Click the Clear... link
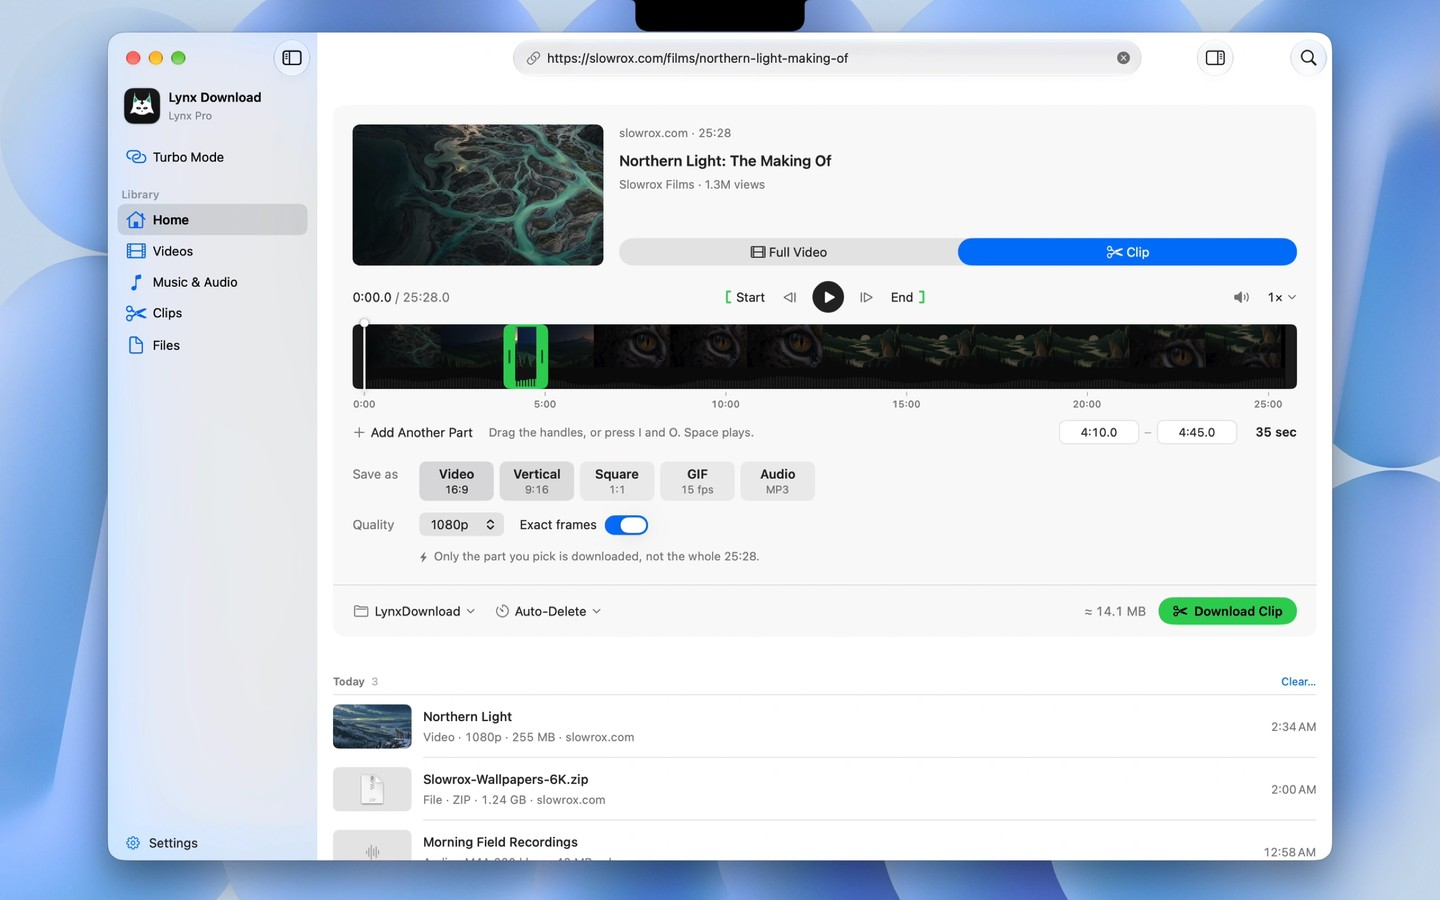 (x=1298, y=682)
